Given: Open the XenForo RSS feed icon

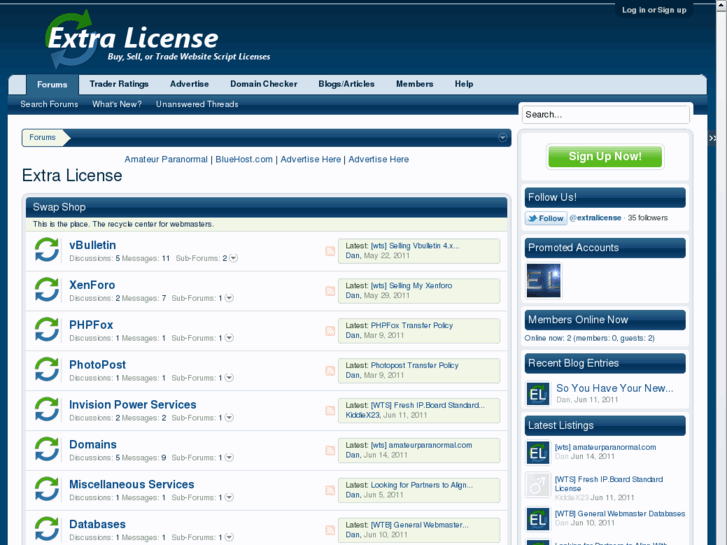Looking at the screenshot, I should [330, 291].
